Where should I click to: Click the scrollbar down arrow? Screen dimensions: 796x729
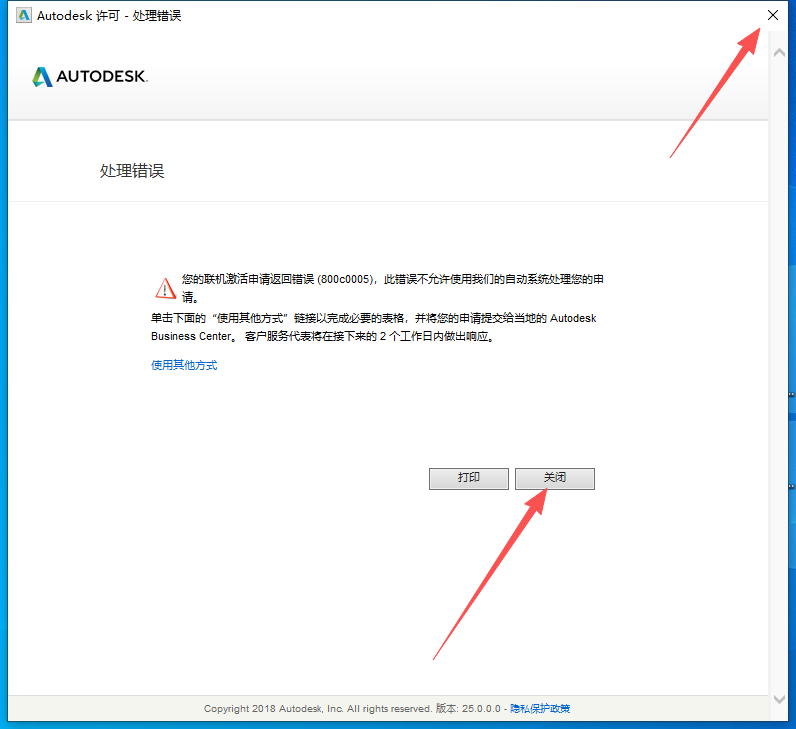point(779,699)
